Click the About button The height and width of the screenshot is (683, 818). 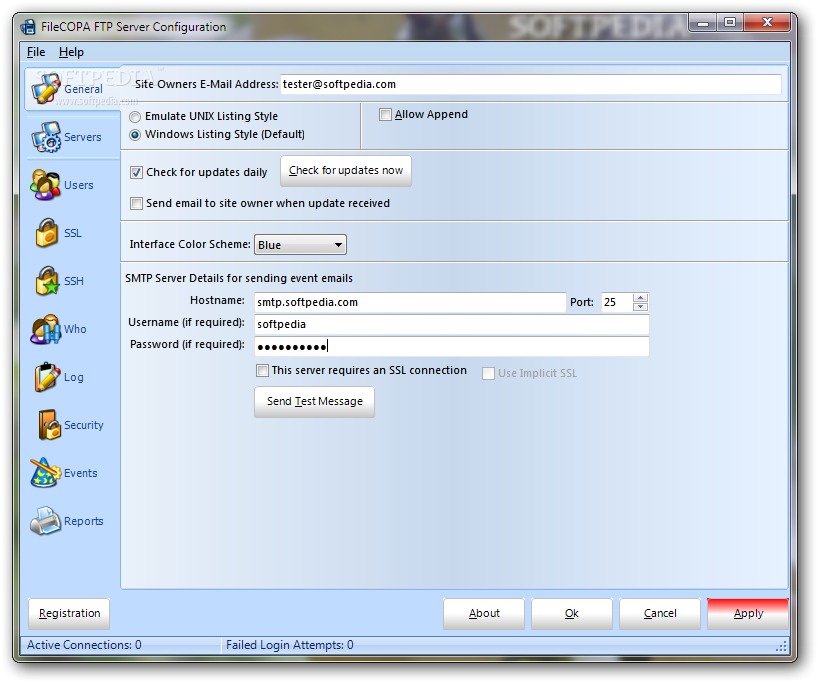click(x=484, y=614)
